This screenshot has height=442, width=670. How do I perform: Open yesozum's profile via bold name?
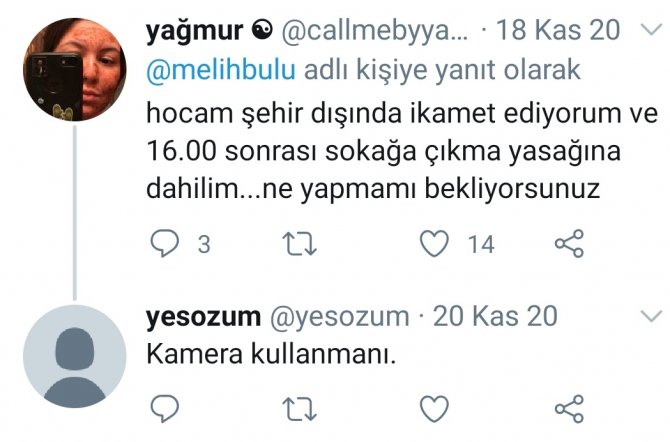click(x=203, y=317)
